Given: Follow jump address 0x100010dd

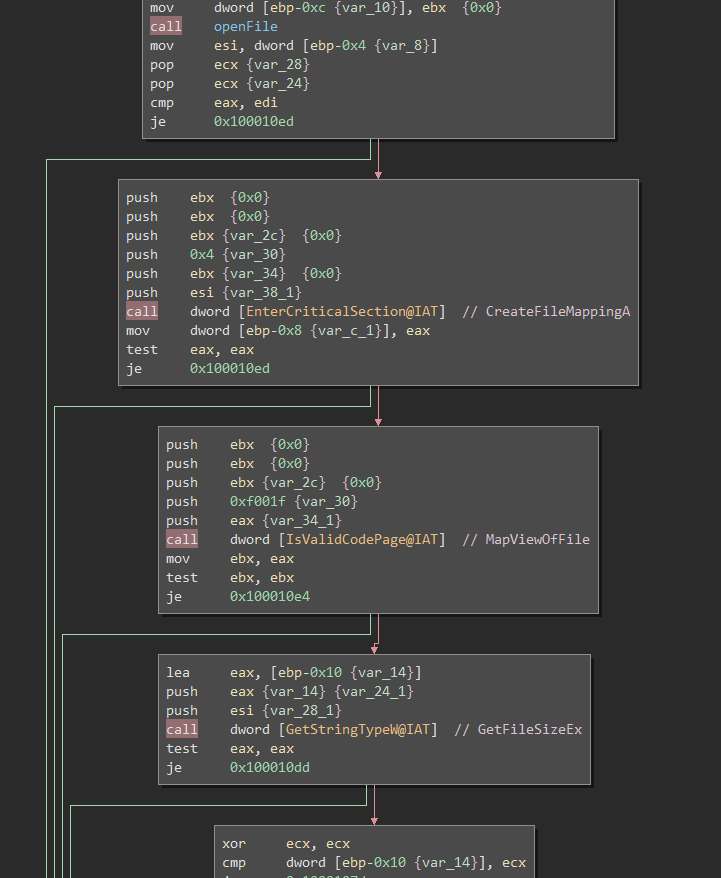Looking at the screenshot, I should tap(270, 768).
